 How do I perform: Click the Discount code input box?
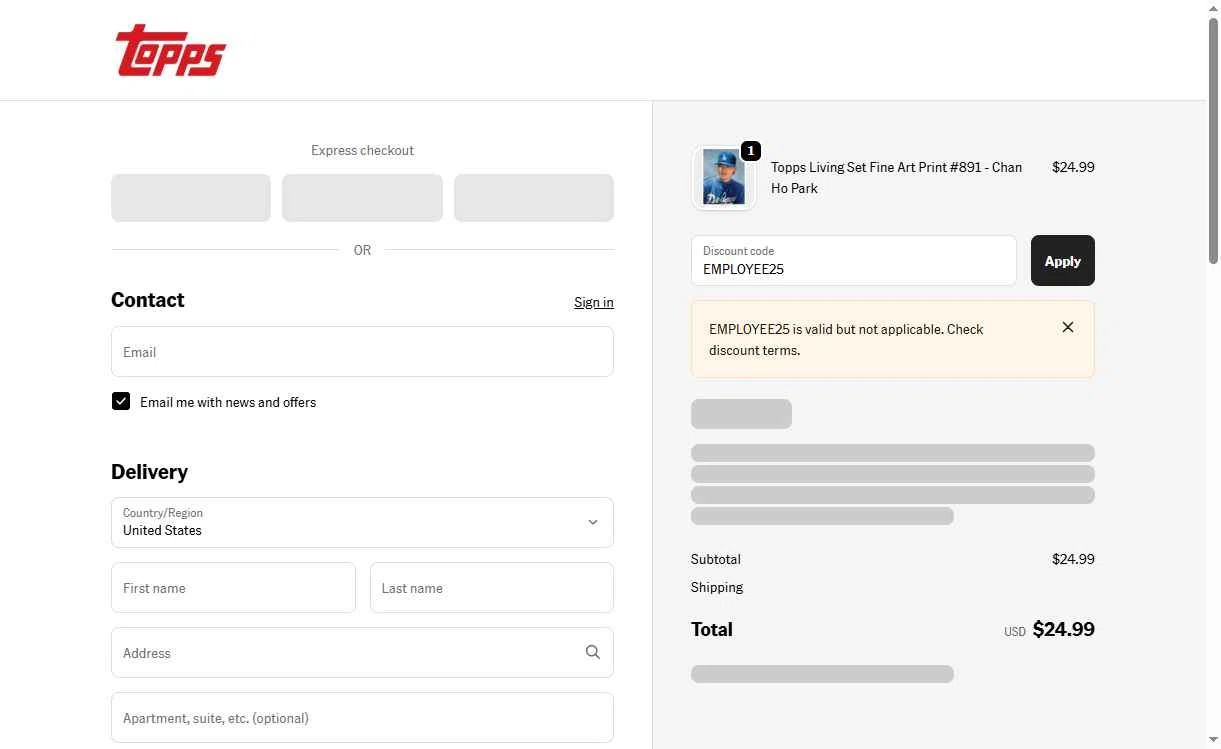point(853,261)
